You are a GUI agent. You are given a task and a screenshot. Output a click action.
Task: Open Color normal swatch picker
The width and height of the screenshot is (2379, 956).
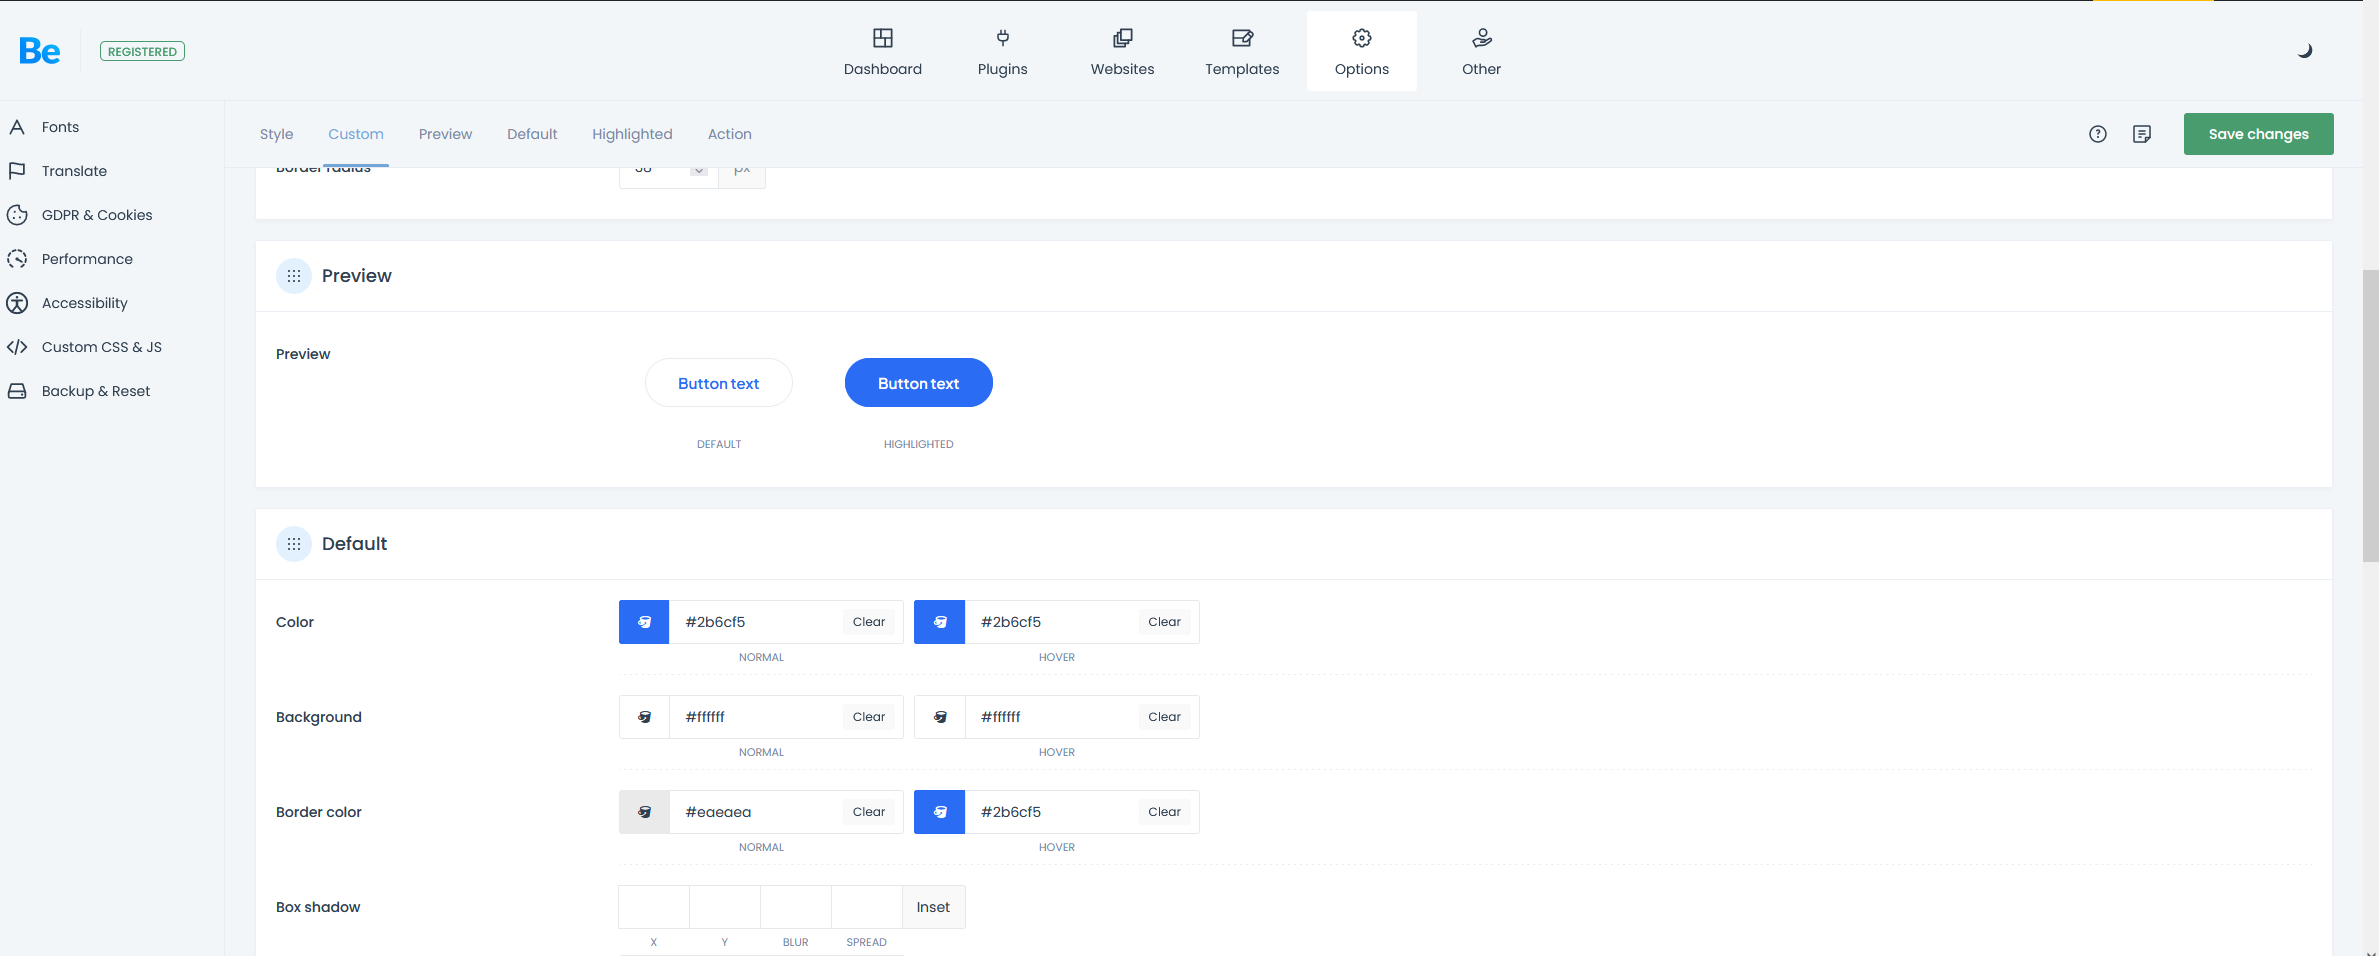coord(644,622)
